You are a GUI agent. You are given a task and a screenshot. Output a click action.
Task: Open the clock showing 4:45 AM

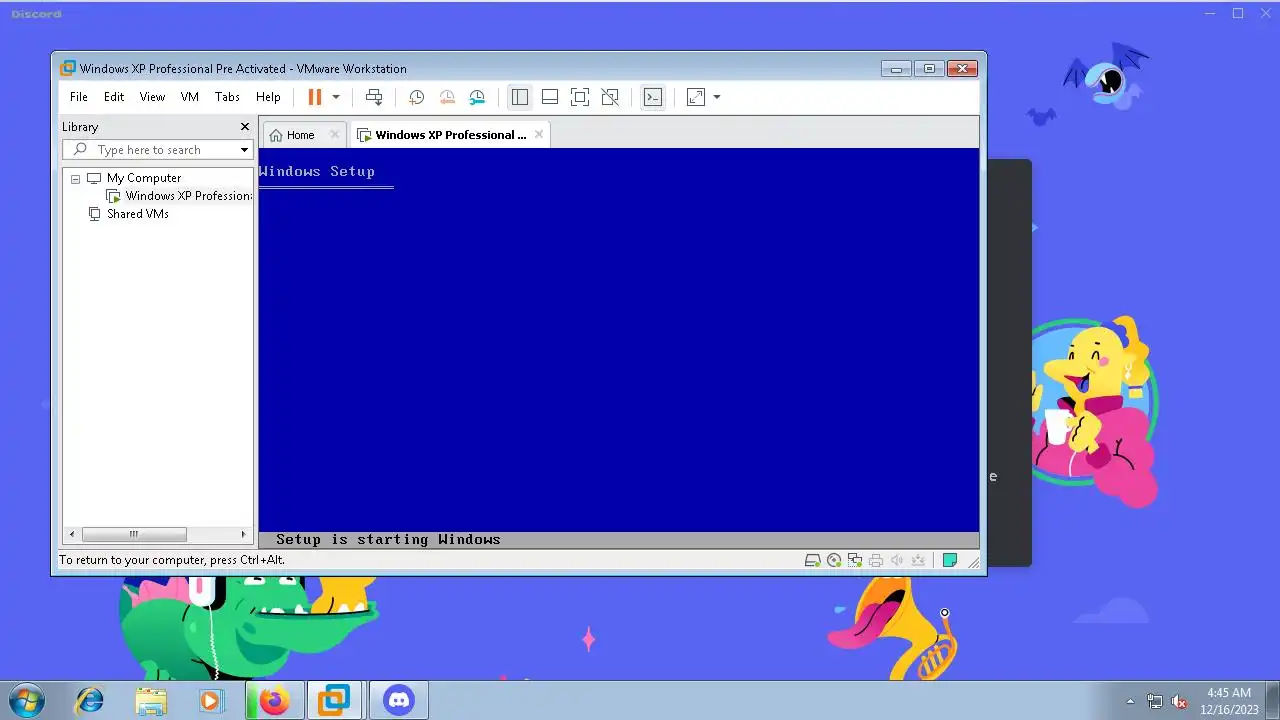[1229, 700]
